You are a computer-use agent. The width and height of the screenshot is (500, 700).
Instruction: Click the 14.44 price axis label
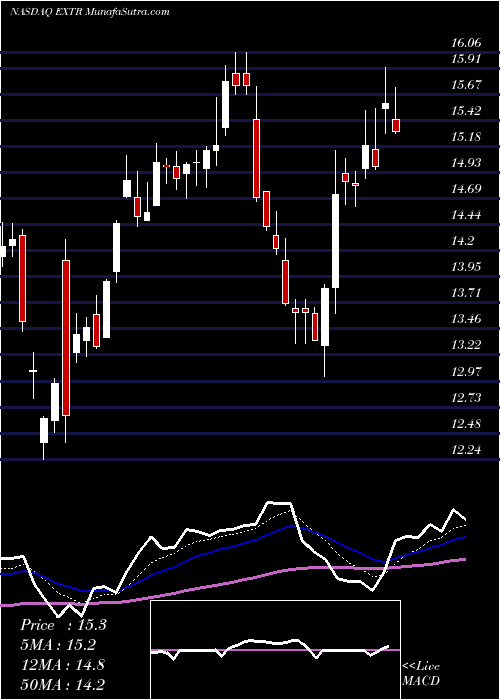(x=466, y=215)
